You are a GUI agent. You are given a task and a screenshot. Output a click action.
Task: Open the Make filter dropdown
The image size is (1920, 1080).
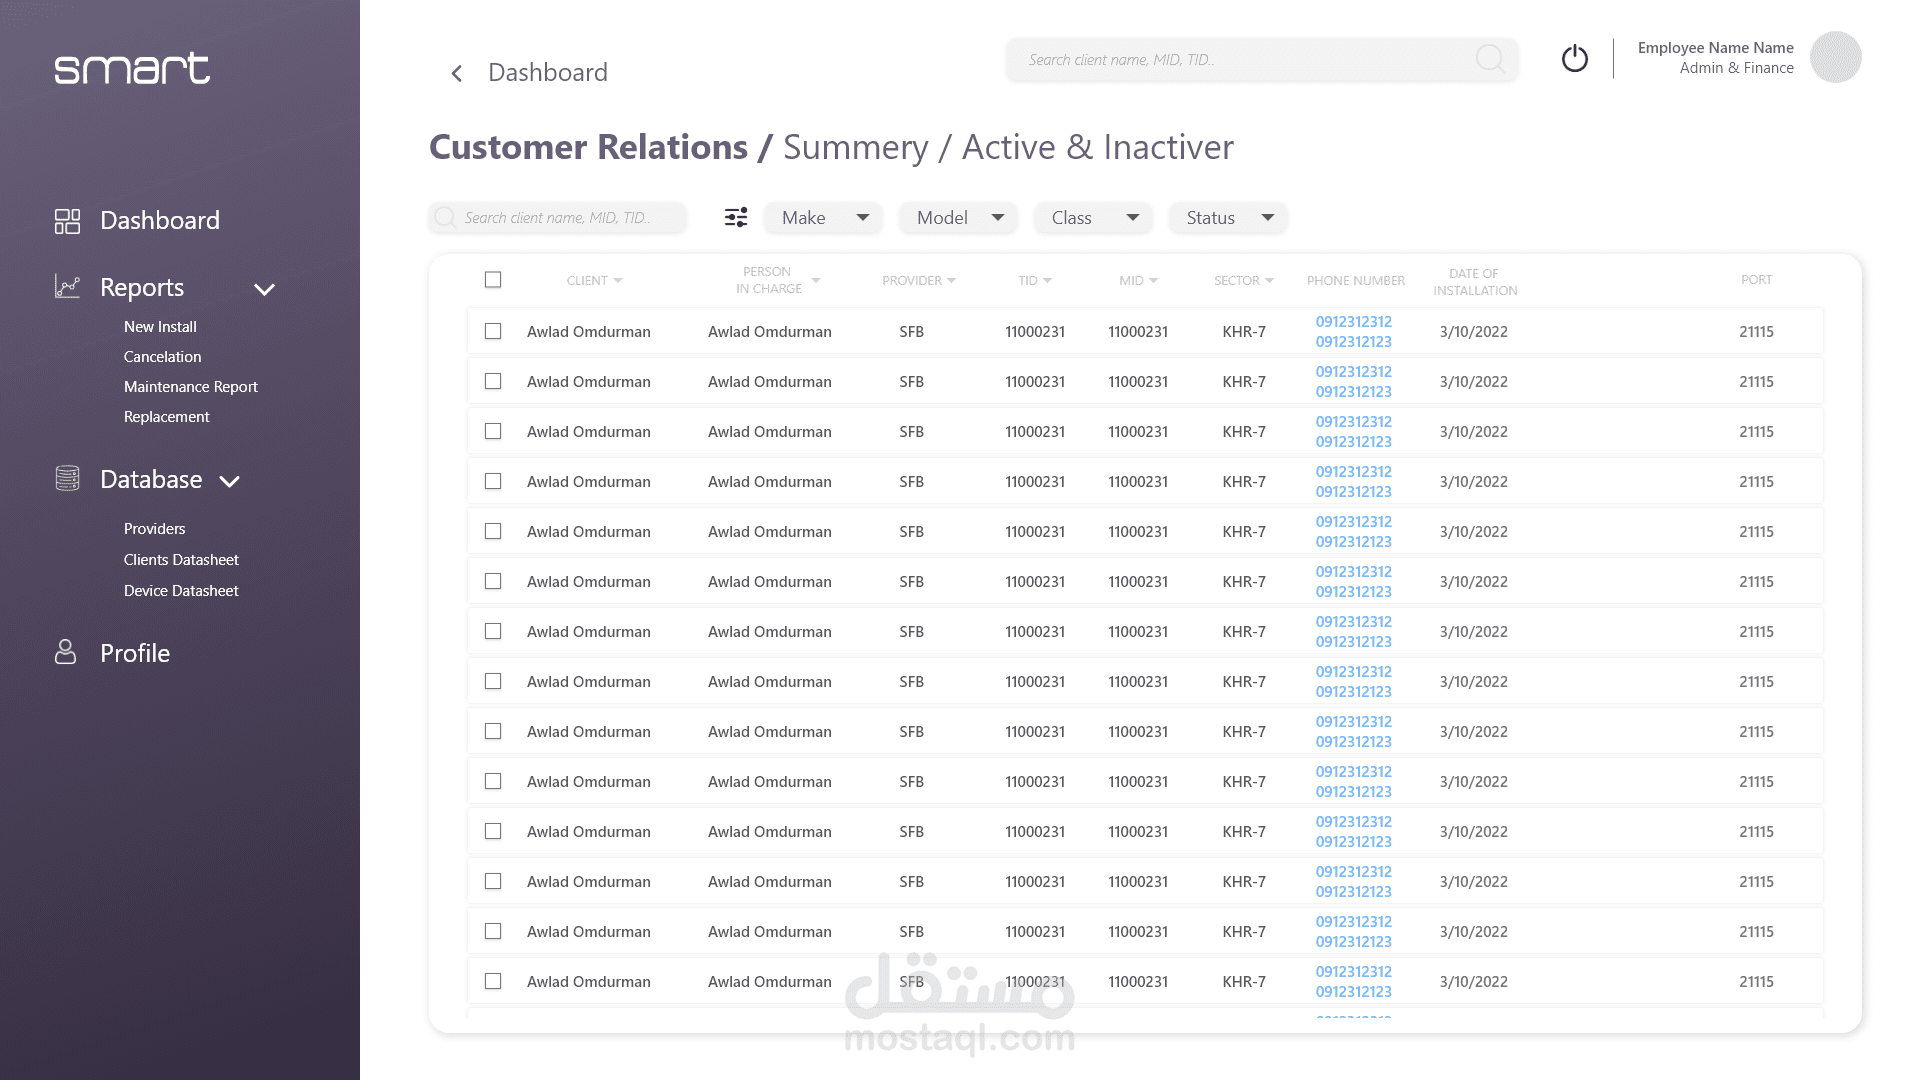[x=823, y=217]
